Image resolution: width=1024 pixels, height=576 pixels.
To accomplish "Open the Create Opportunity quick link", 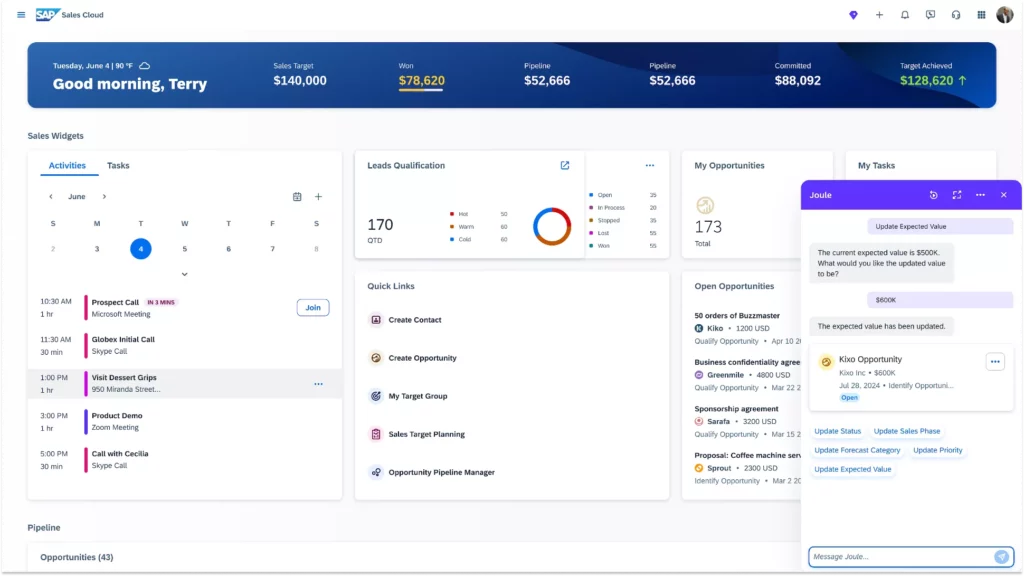I will point(422,358).
